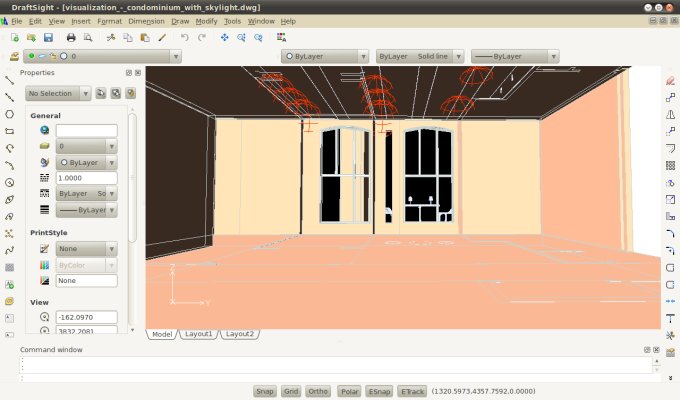Open the Help menu
This screenshot has width=680, height=400.
coord(288,21)
